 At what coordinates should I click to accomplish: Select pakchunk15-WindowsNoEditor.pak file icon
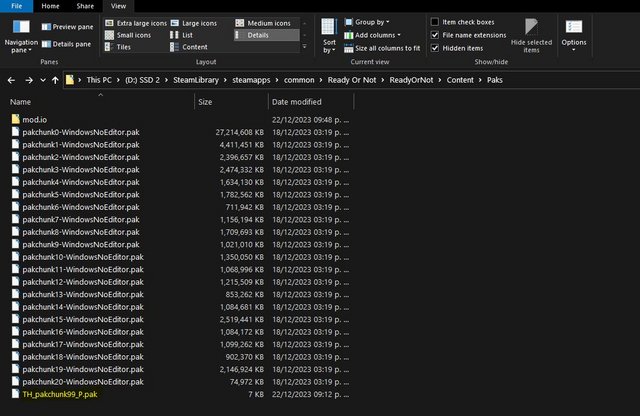[16, 319]
